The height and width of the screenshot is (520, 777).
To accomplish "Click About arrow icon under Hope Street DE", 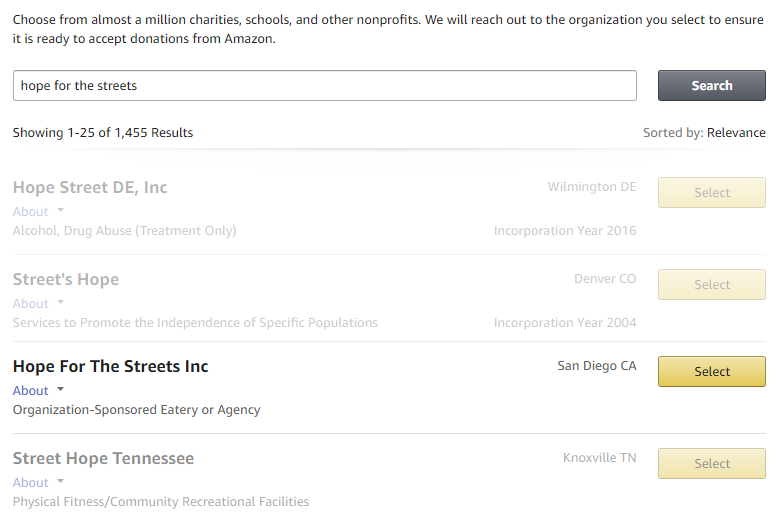I will click(x=60, y=211).
